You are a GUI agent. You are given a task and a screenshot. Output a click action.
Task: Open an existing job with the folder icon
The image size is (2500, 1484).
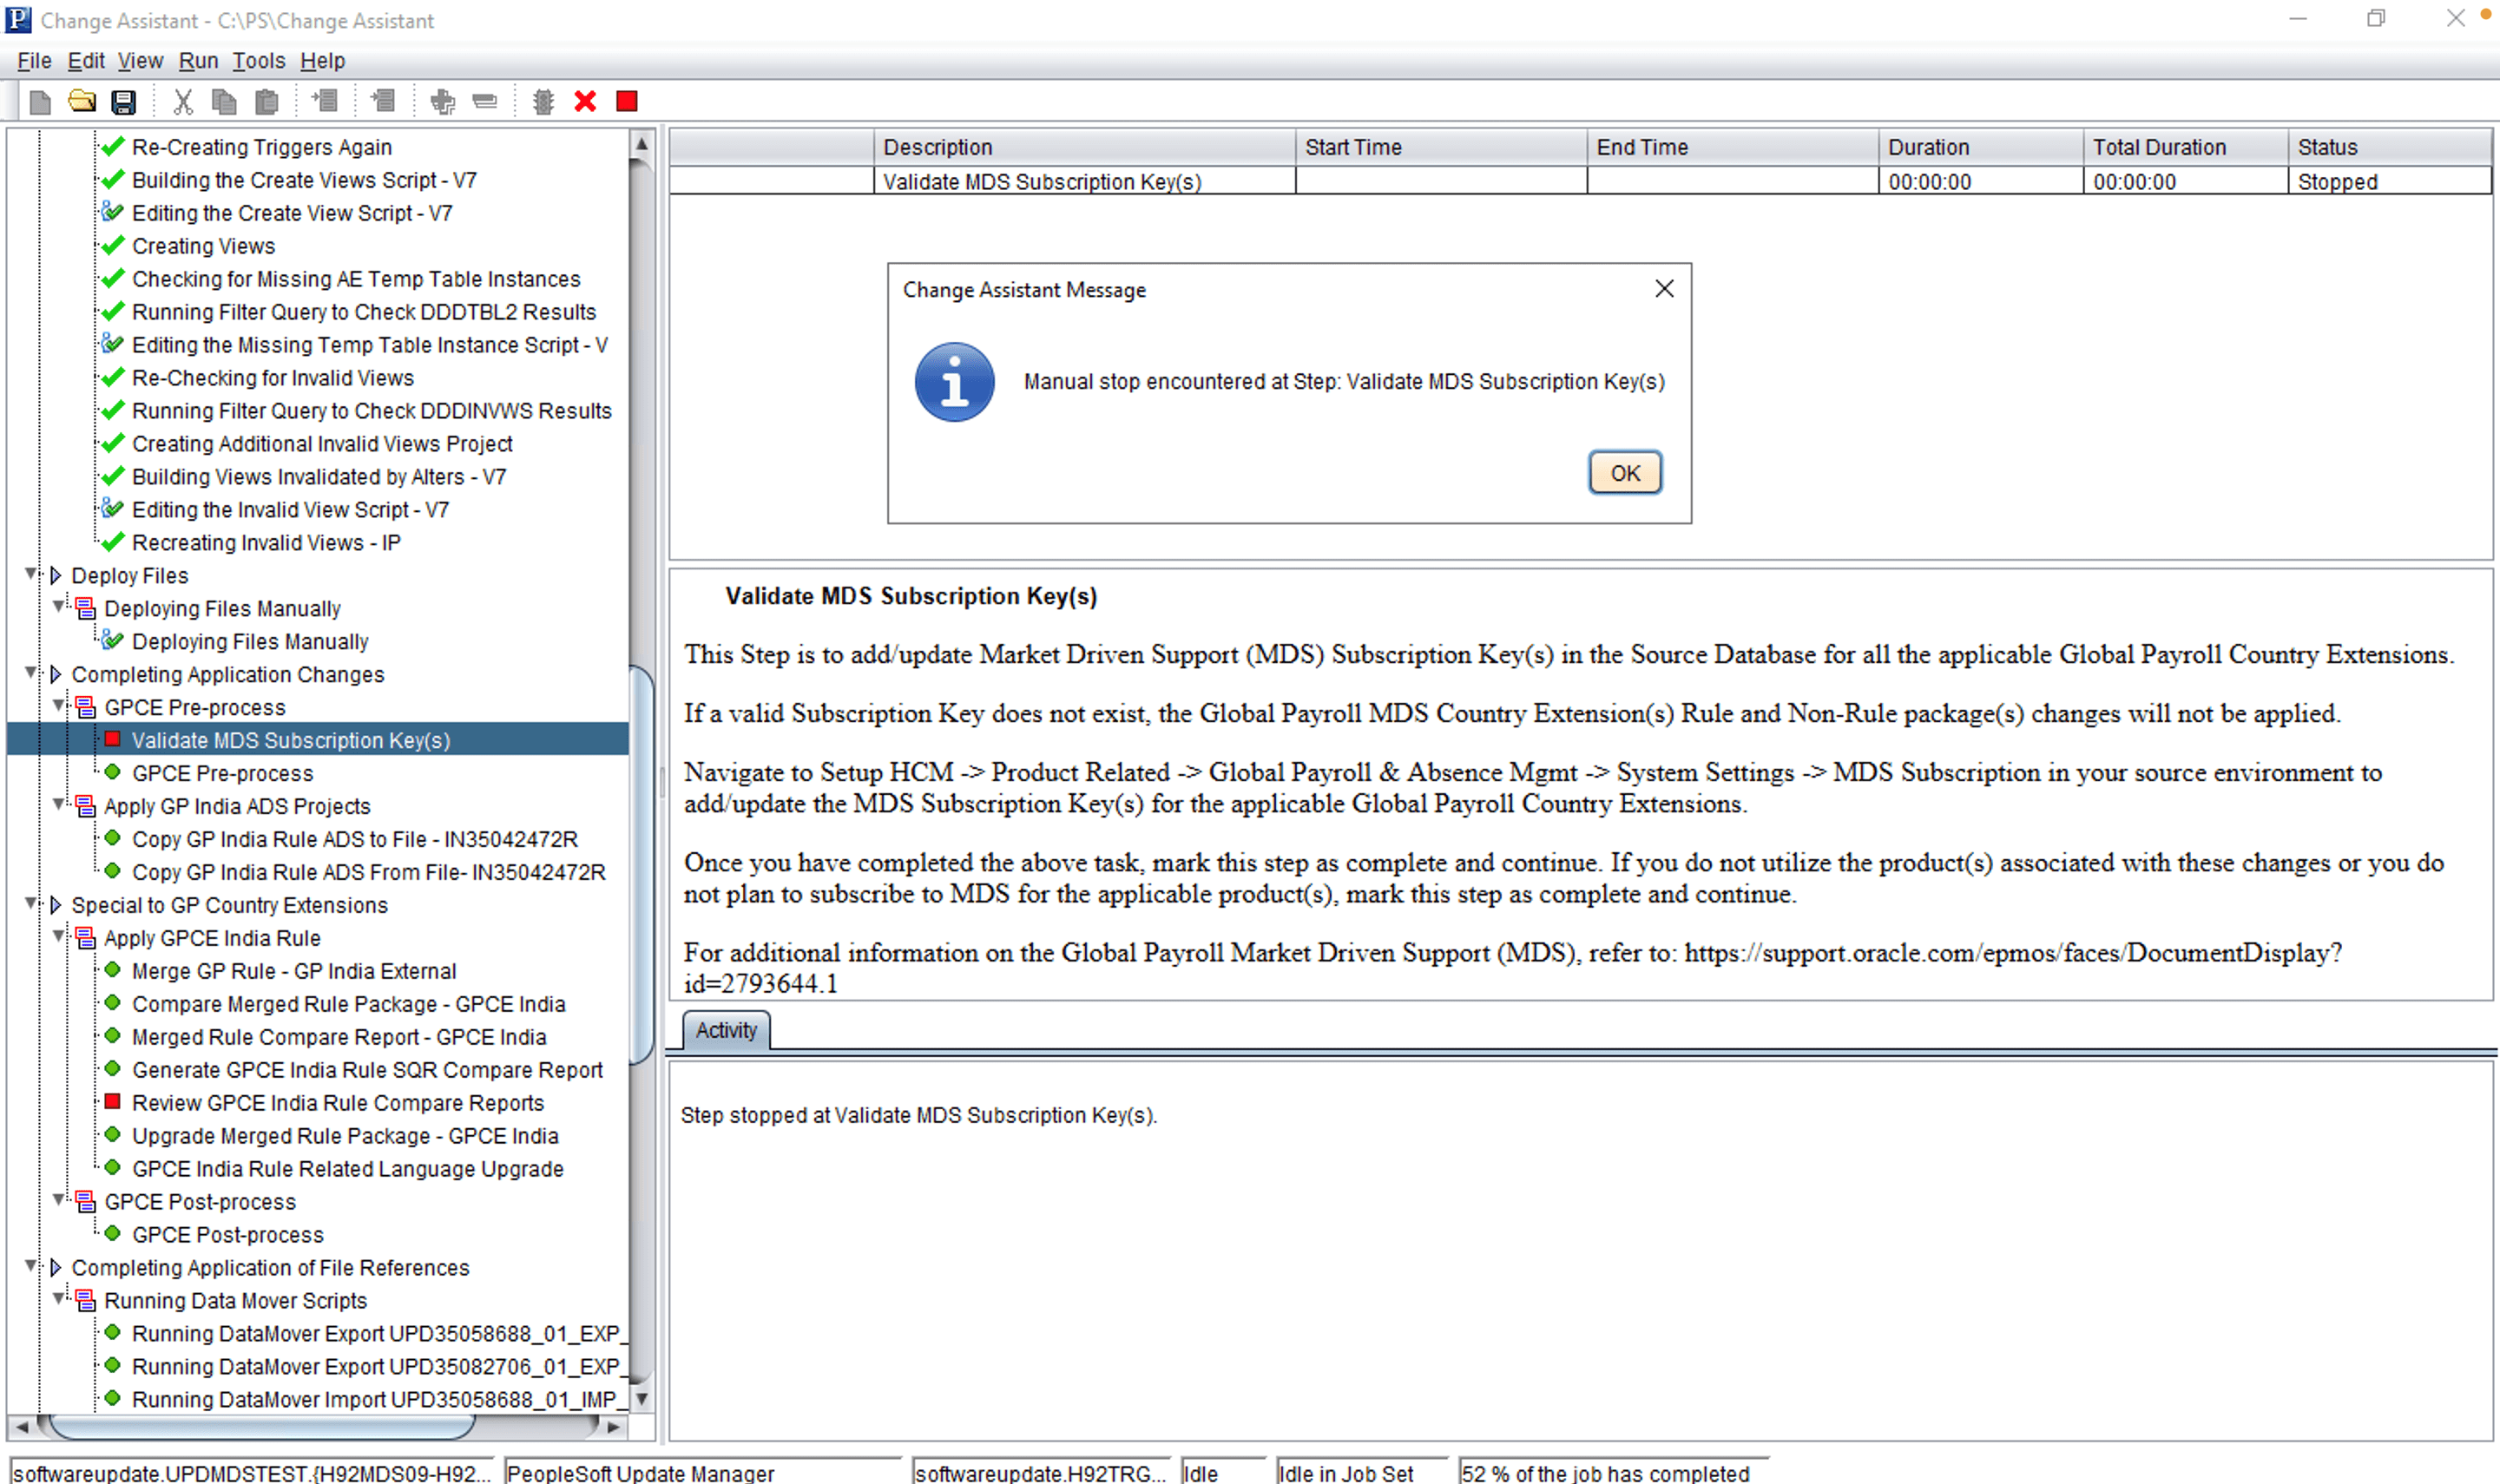[82, 101]
